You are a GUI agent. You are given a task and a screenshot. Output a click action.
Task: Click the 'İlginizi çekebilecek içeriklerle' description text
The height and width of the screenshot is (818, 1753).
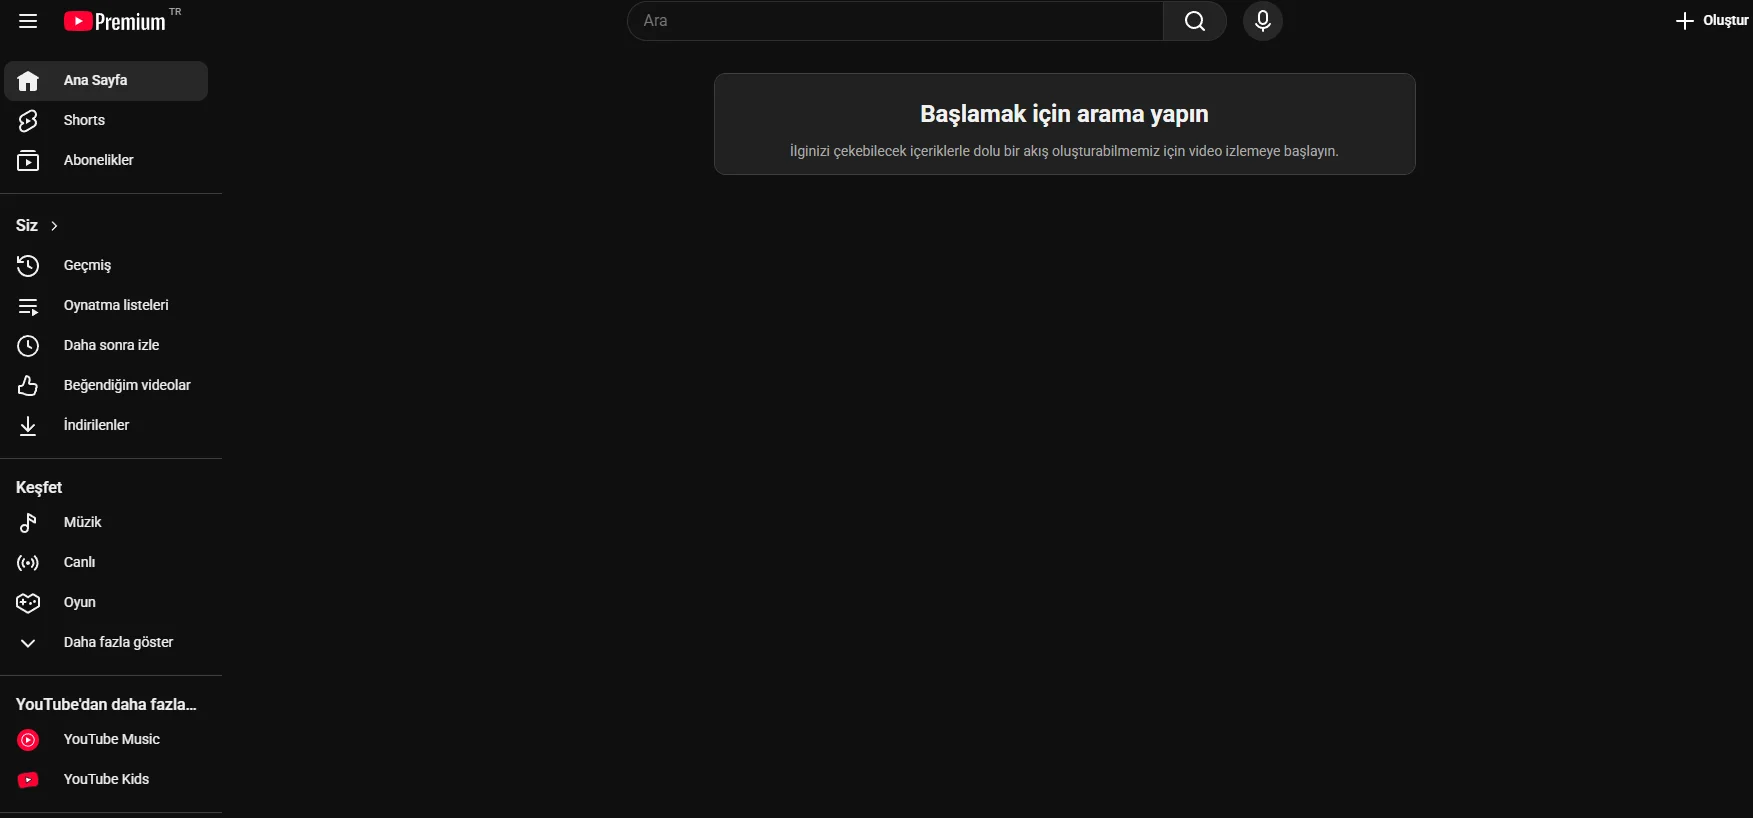(1064, 151)
